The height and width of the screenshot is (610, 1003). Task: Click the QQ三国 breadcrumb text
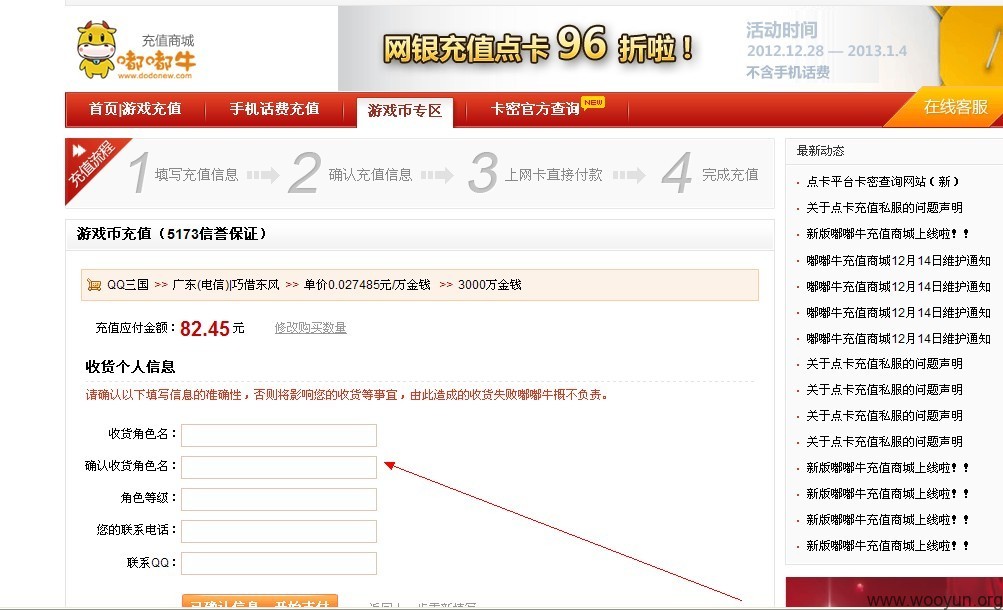pos(128,285)
